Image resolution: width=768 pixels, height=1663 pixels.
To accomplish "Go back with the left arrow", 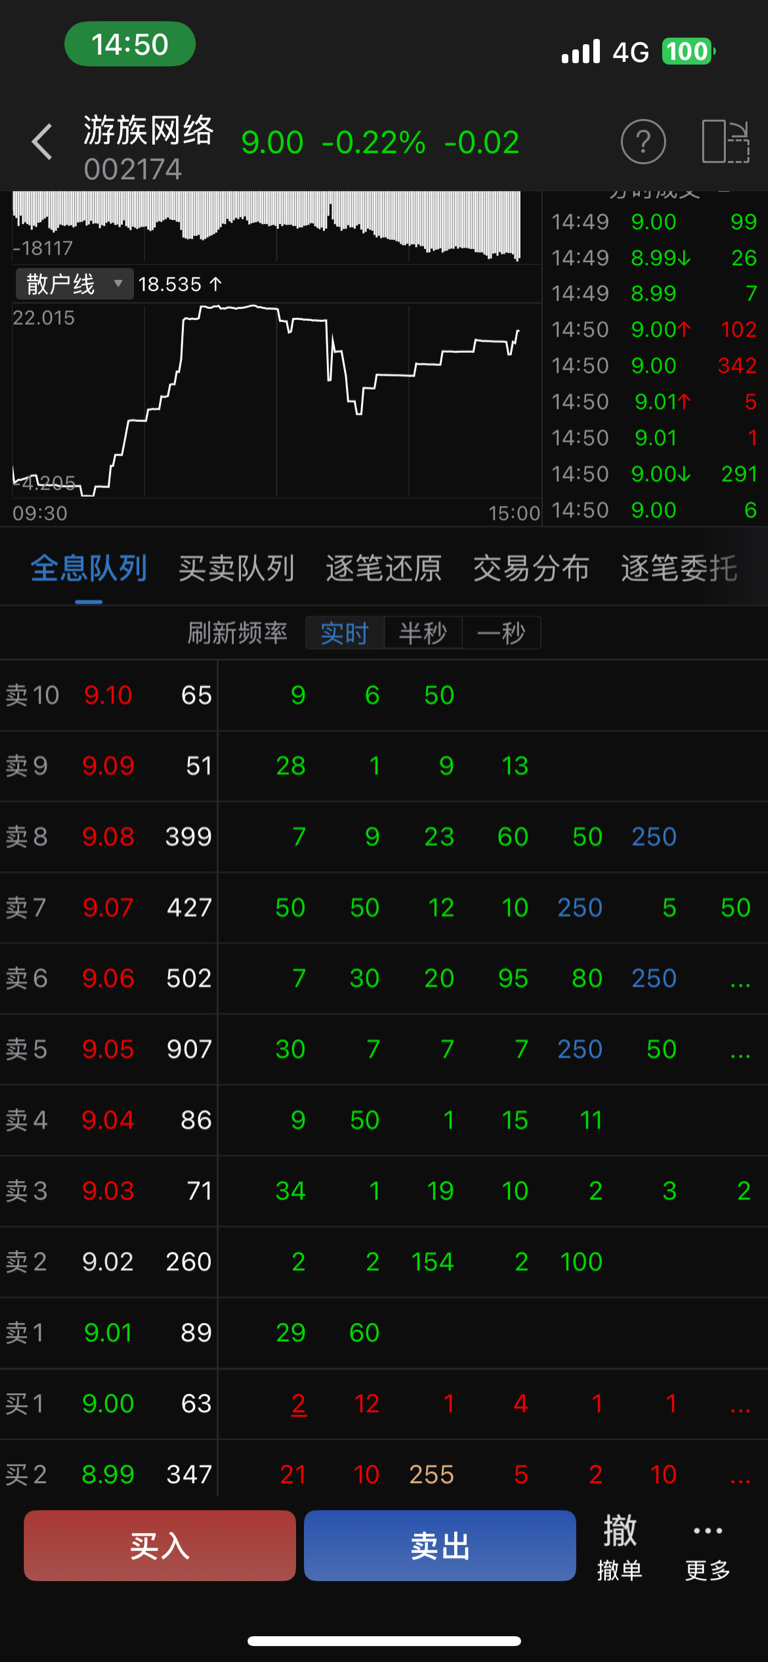I will coord(42,142).
